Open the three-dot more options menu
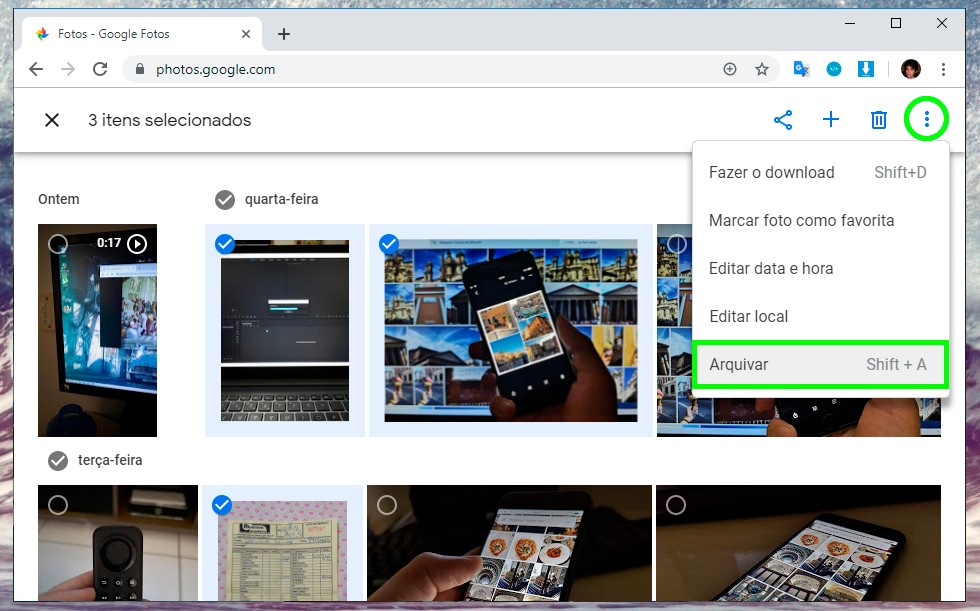The image size is (980, 611). coord(926,119)
